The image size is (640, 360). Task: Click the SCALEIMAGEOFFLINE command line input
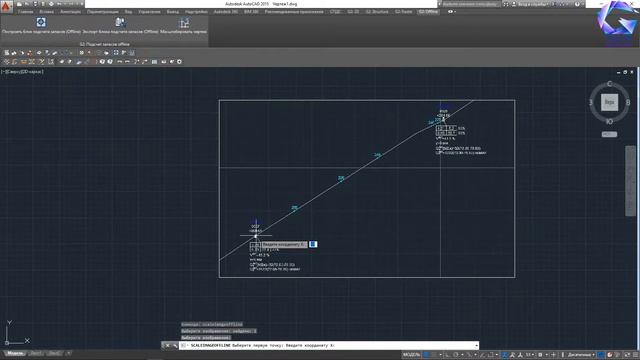click(329, 345)
